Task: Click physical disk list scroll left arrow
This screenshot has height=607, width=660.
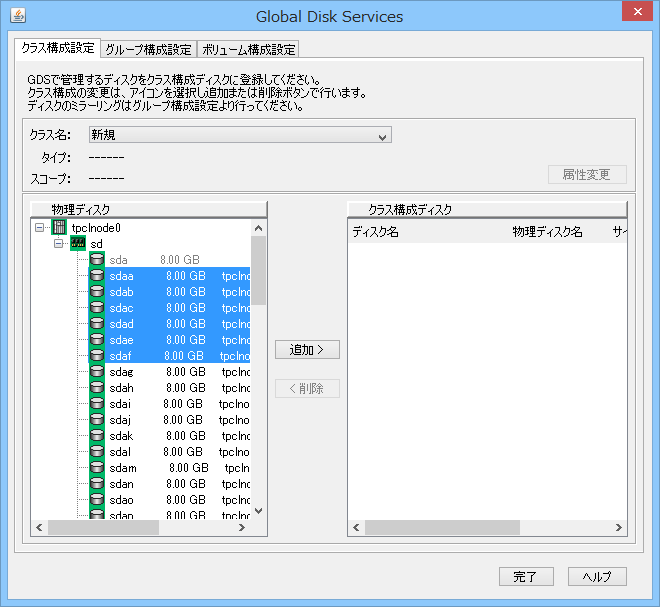Action: pyautogui.click(x=40, y=527)
